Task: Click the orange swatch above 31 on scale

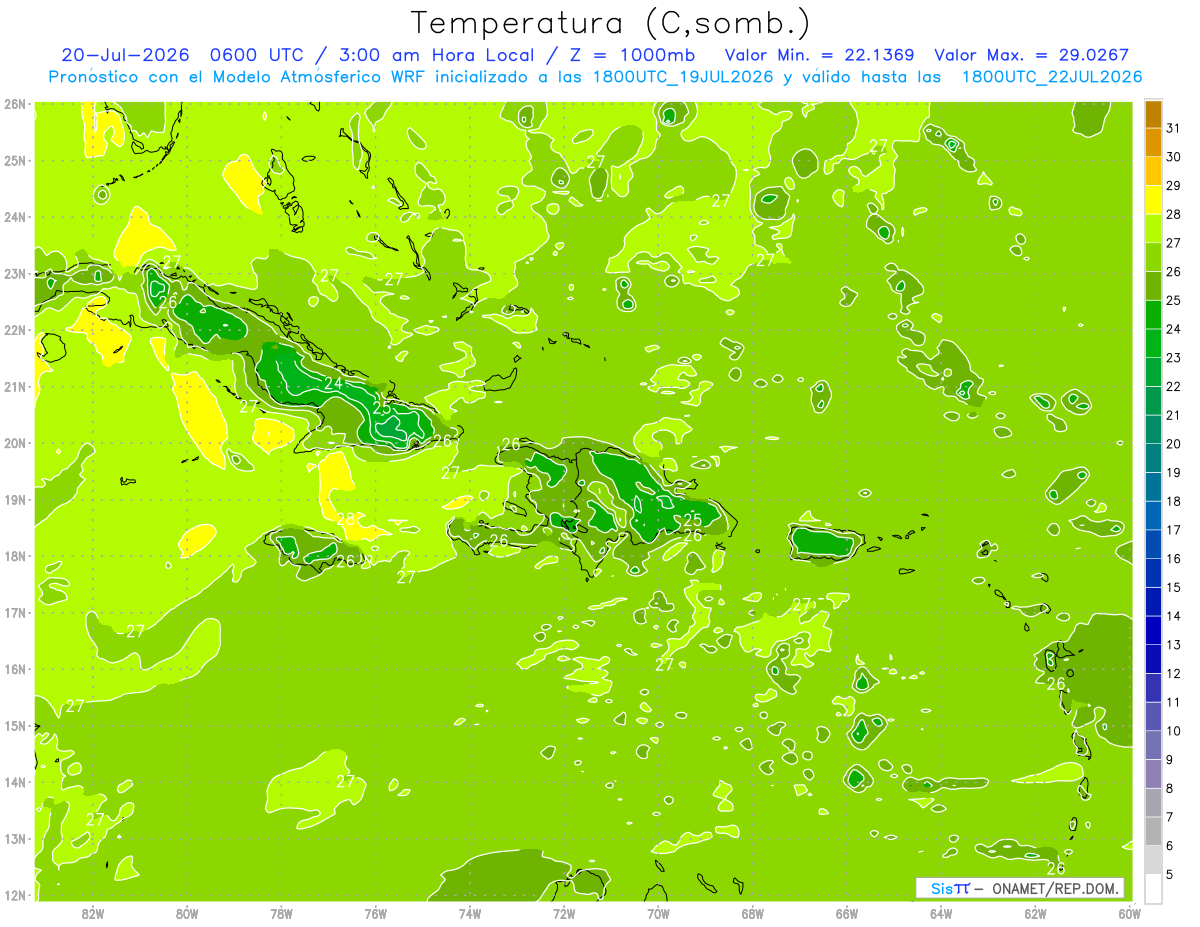Action: 1153,114
